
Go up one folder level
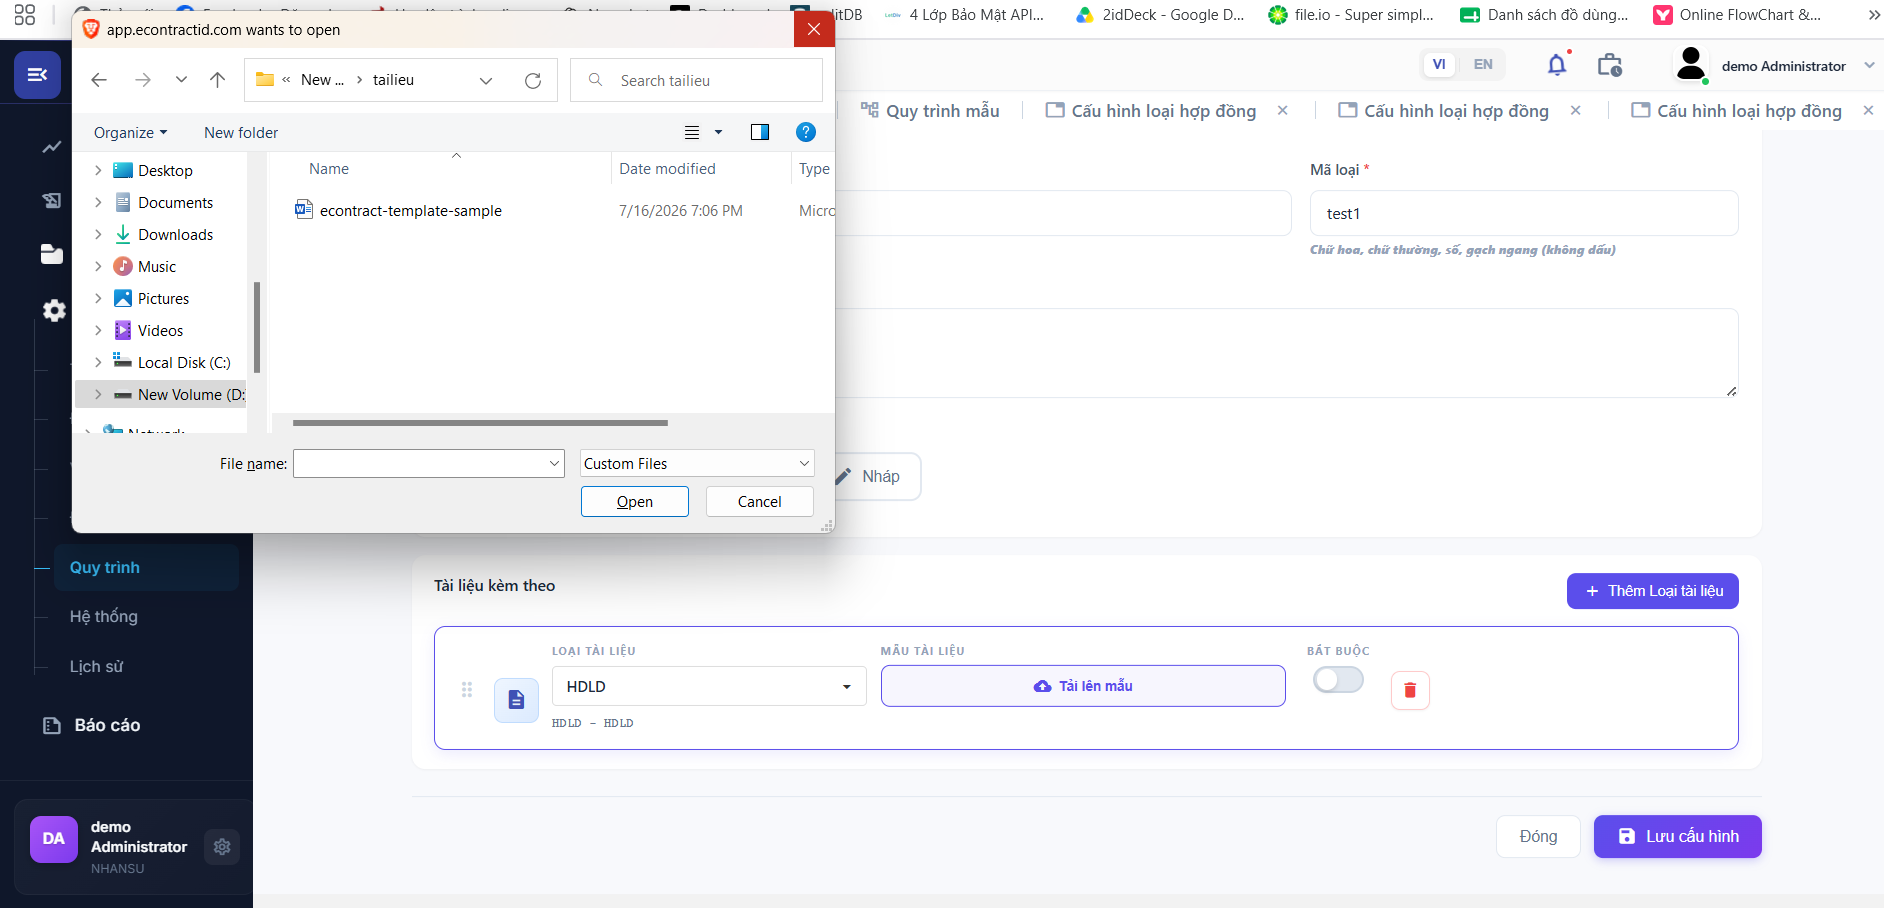pos(218,80)
